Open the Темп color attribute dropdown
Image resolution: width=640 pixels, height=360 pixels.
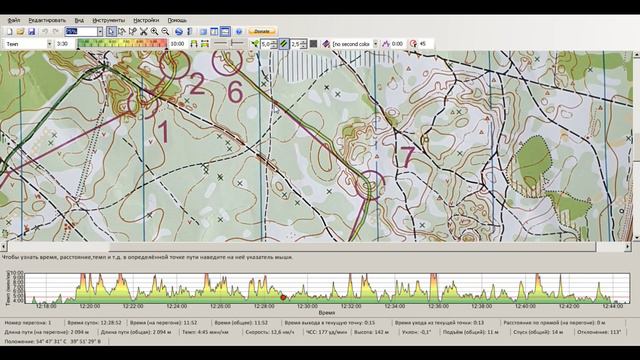(49, 44)
